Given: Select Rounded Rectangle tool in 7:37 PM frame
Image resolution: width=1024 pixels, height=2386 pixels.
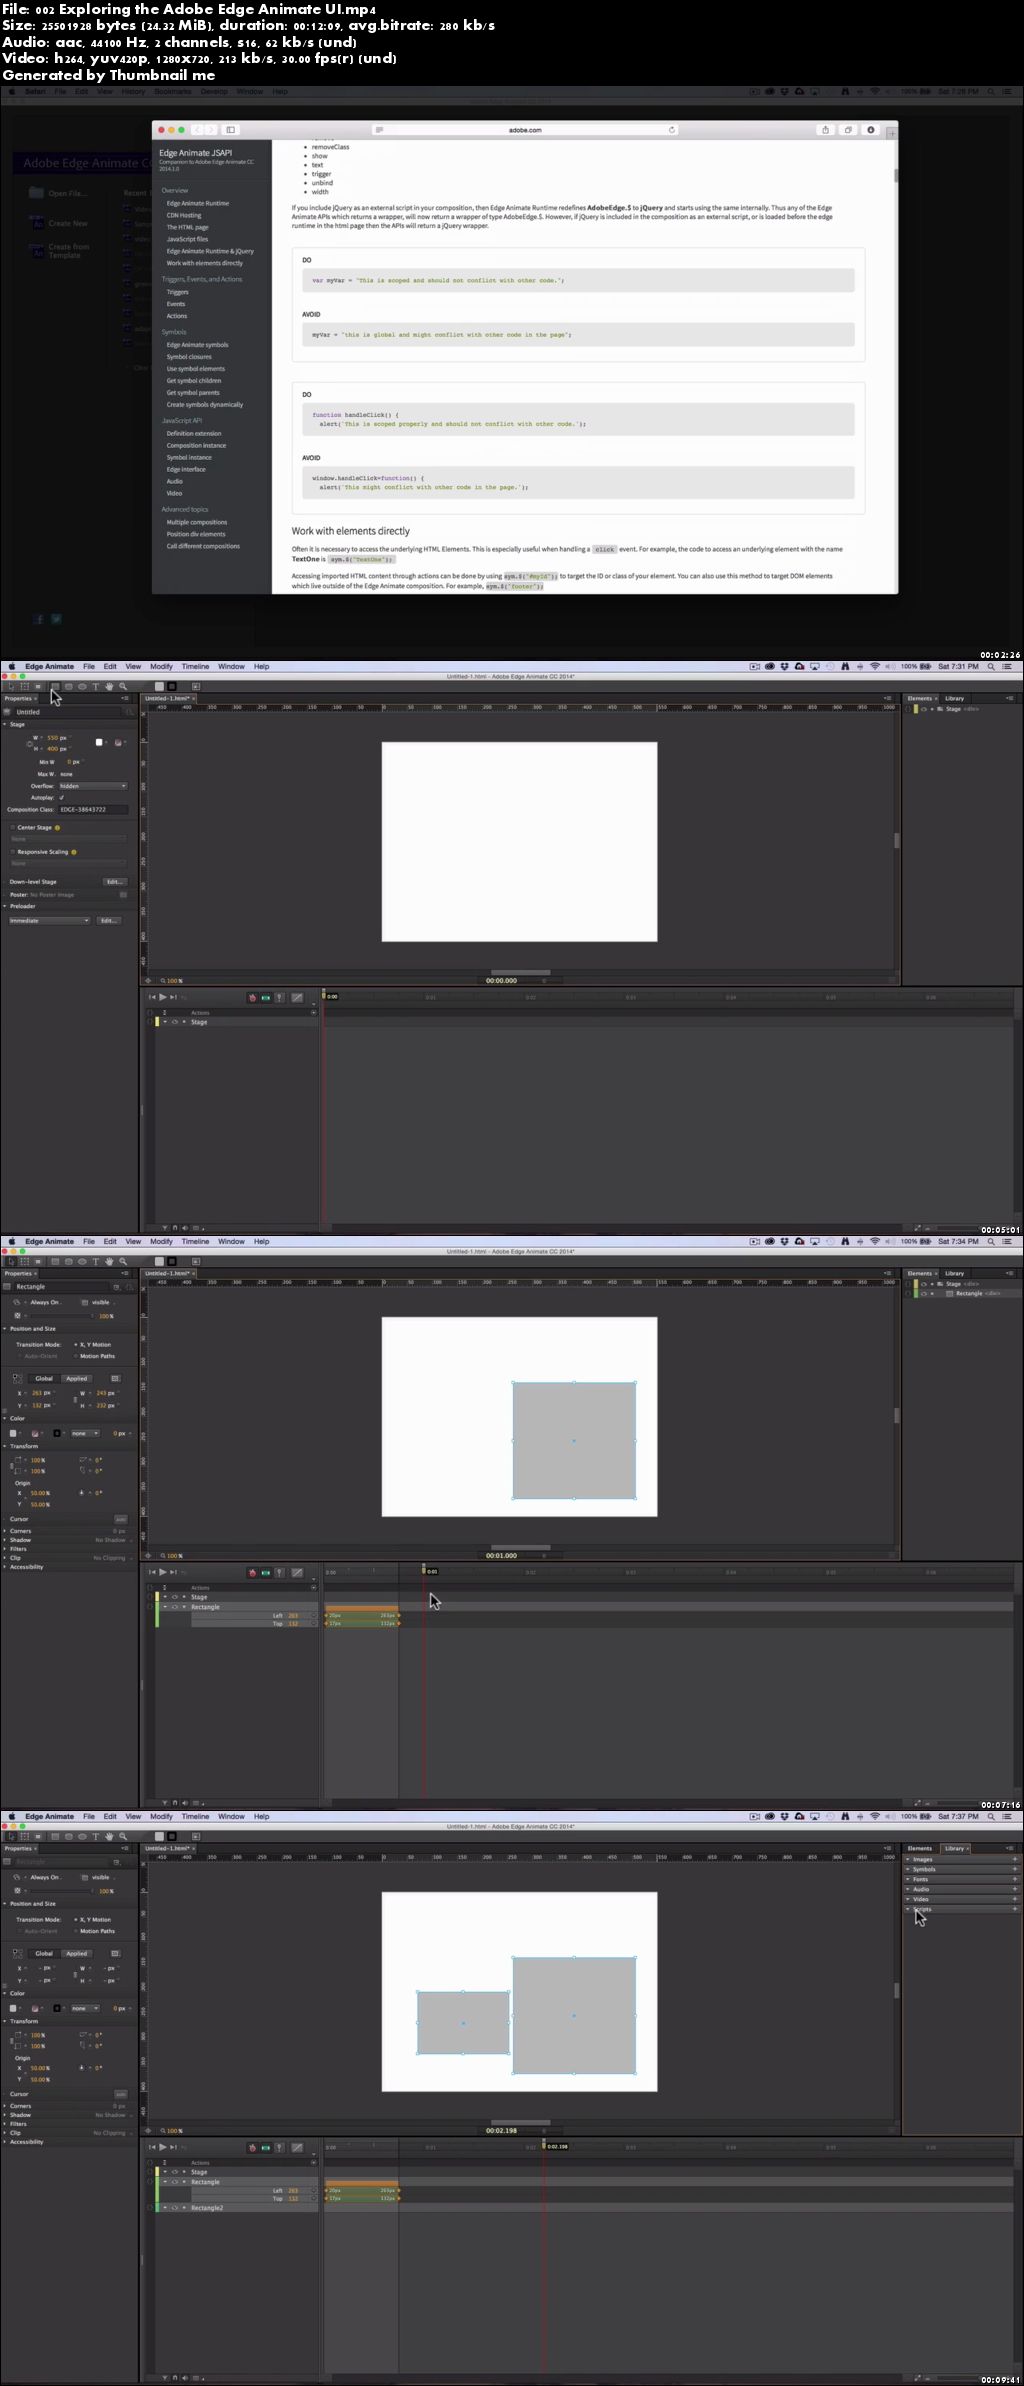Looking at the screenshot, I should (x=68, y=1836).
